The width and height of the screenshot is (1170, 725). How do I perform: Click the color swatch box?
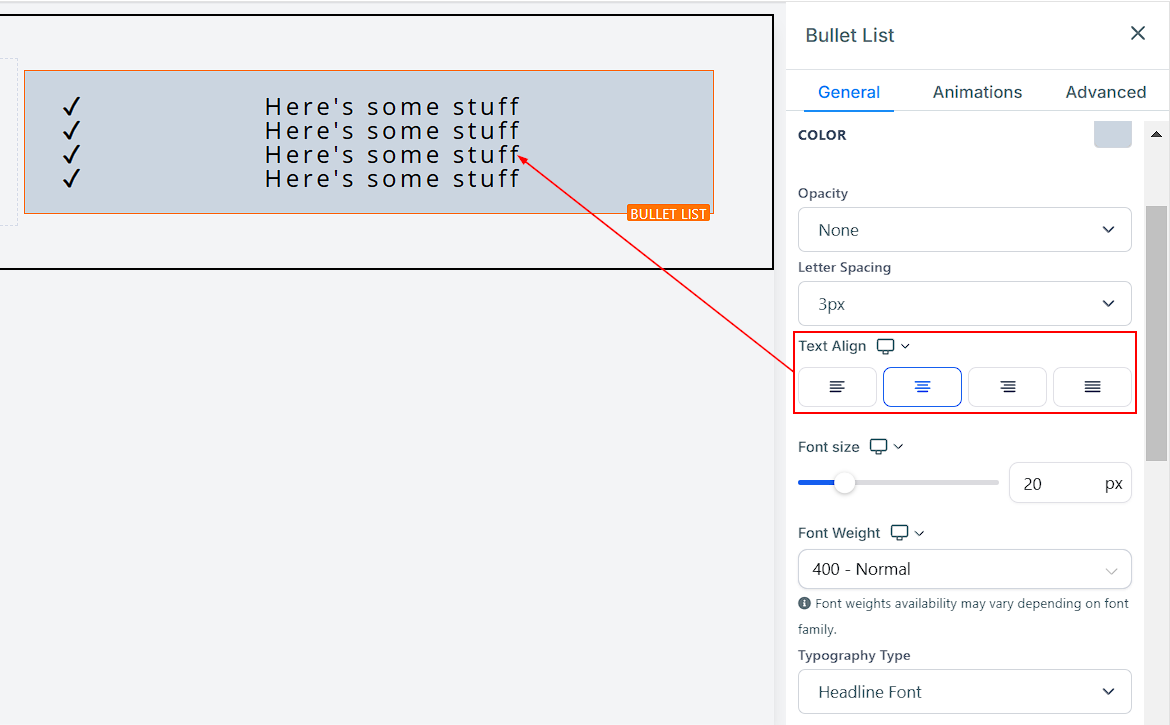pos(1112,134)
